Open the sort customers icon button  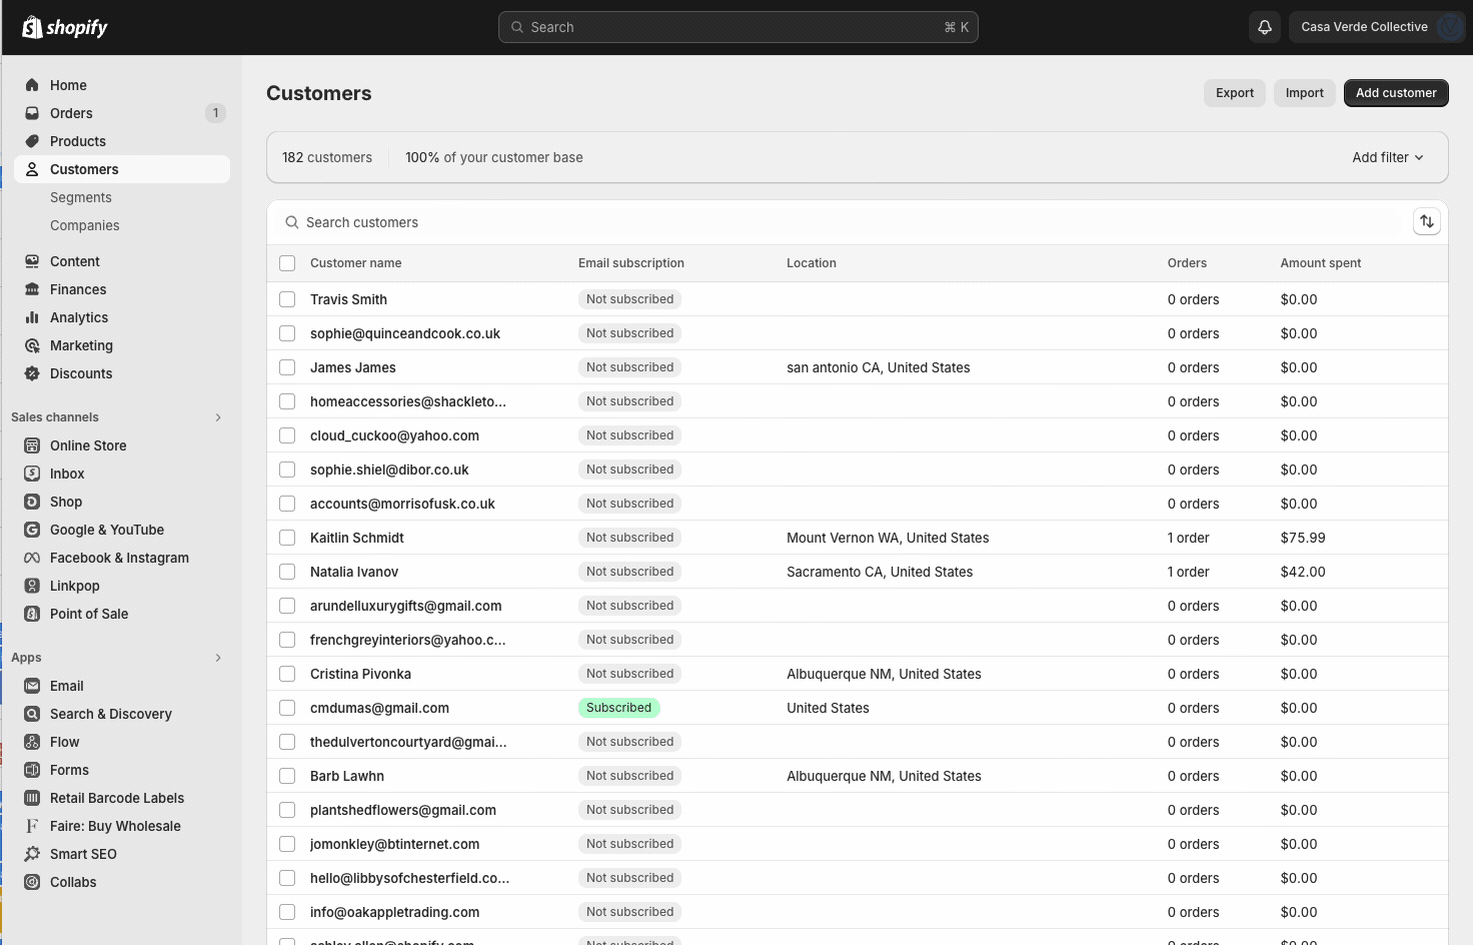pos(1426,222)
